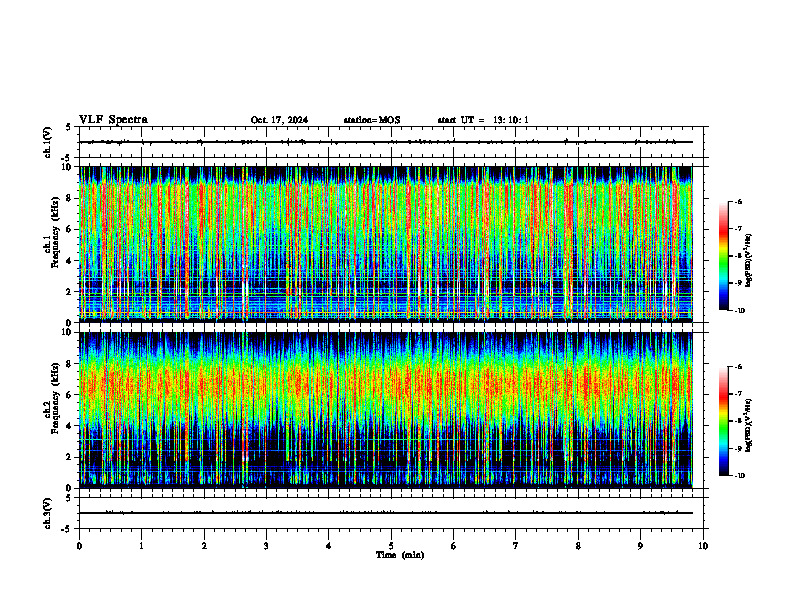The width and height of the screenshot is (792, 612).
Task: Click time axis tick label "7"
Action: [x=516, y=546]
